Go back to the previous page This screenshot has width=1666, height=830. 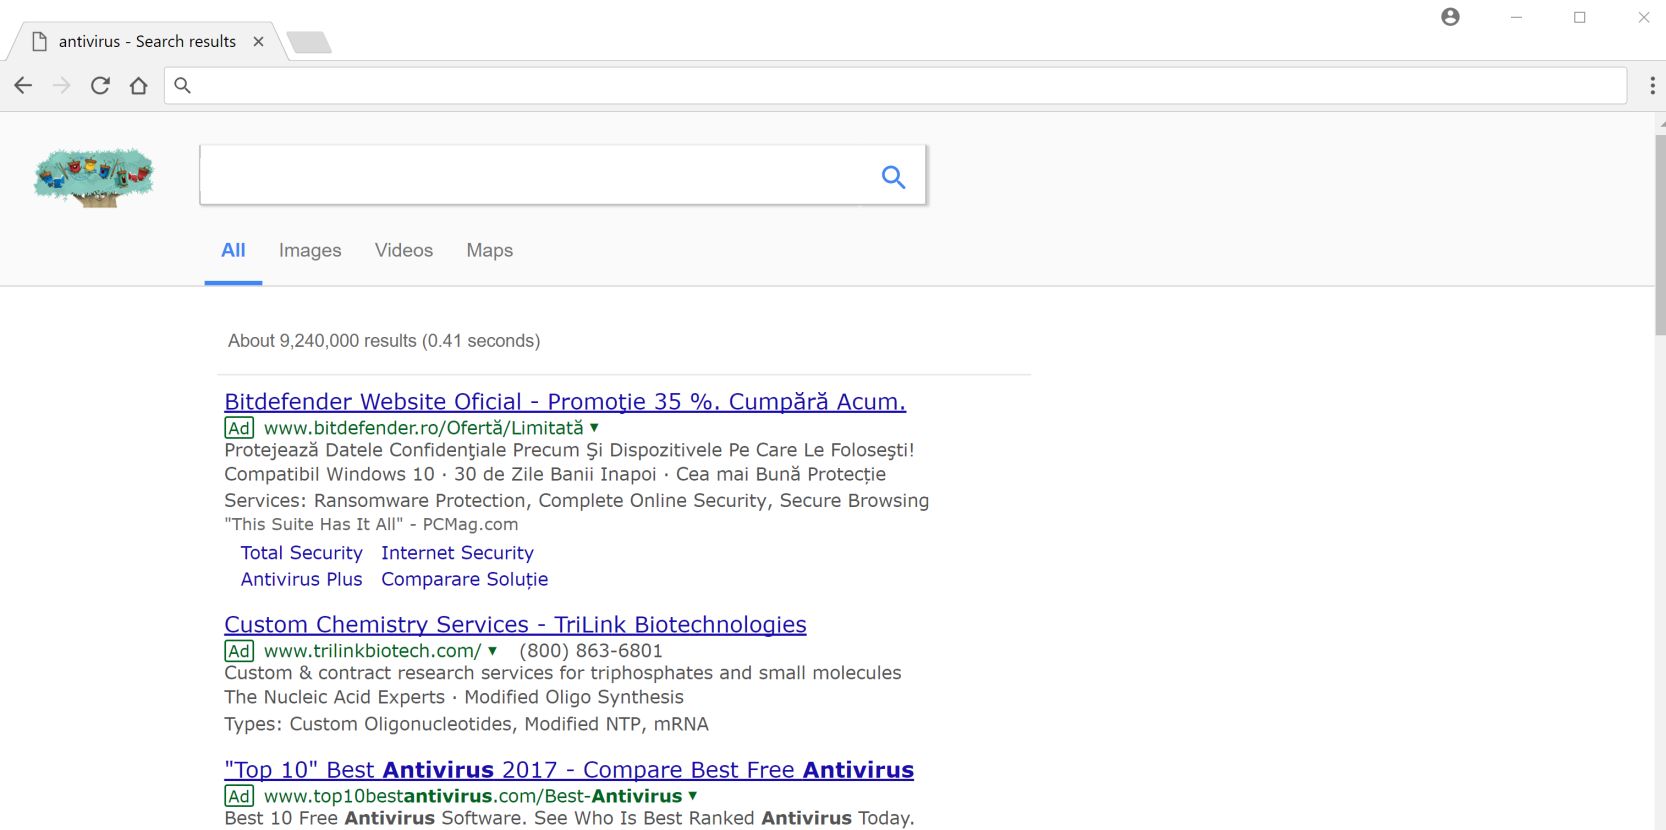23,86
